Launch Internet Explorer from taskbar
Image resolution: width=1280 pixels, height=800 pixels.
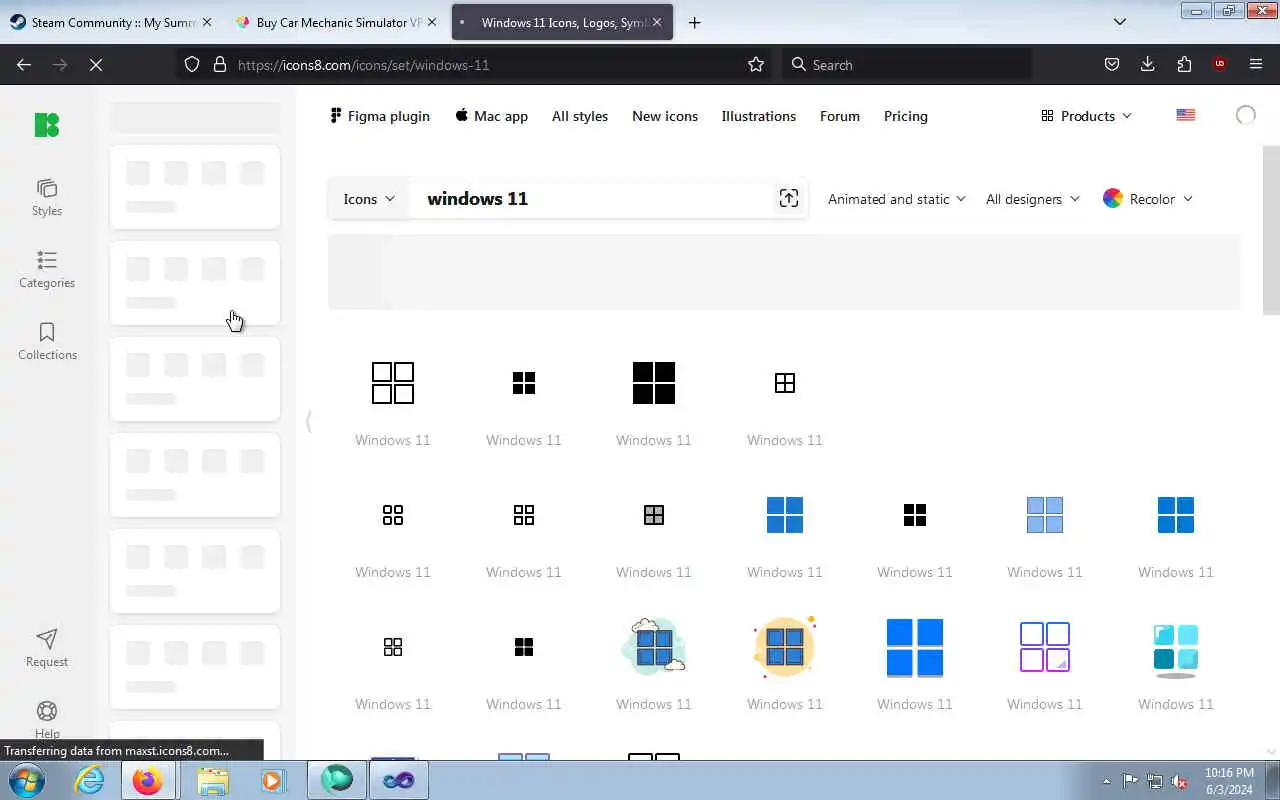(90, 780)
